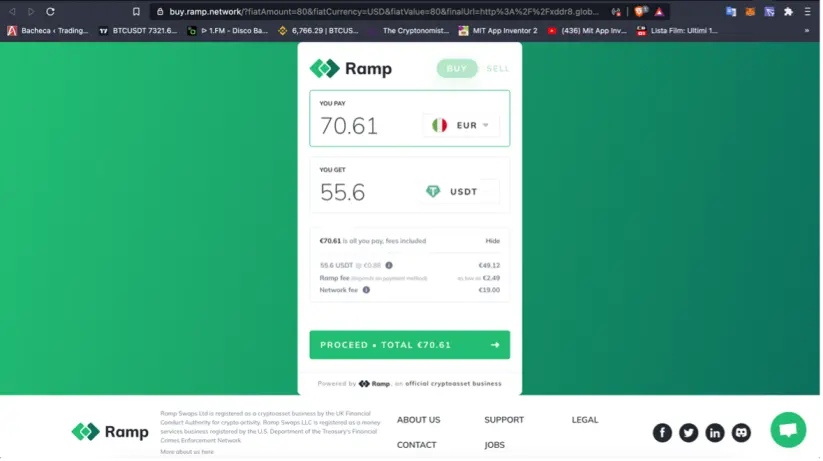Edit the You Pay amount 70.61
This screenshot has height=461, width=823.
point(349,127)
